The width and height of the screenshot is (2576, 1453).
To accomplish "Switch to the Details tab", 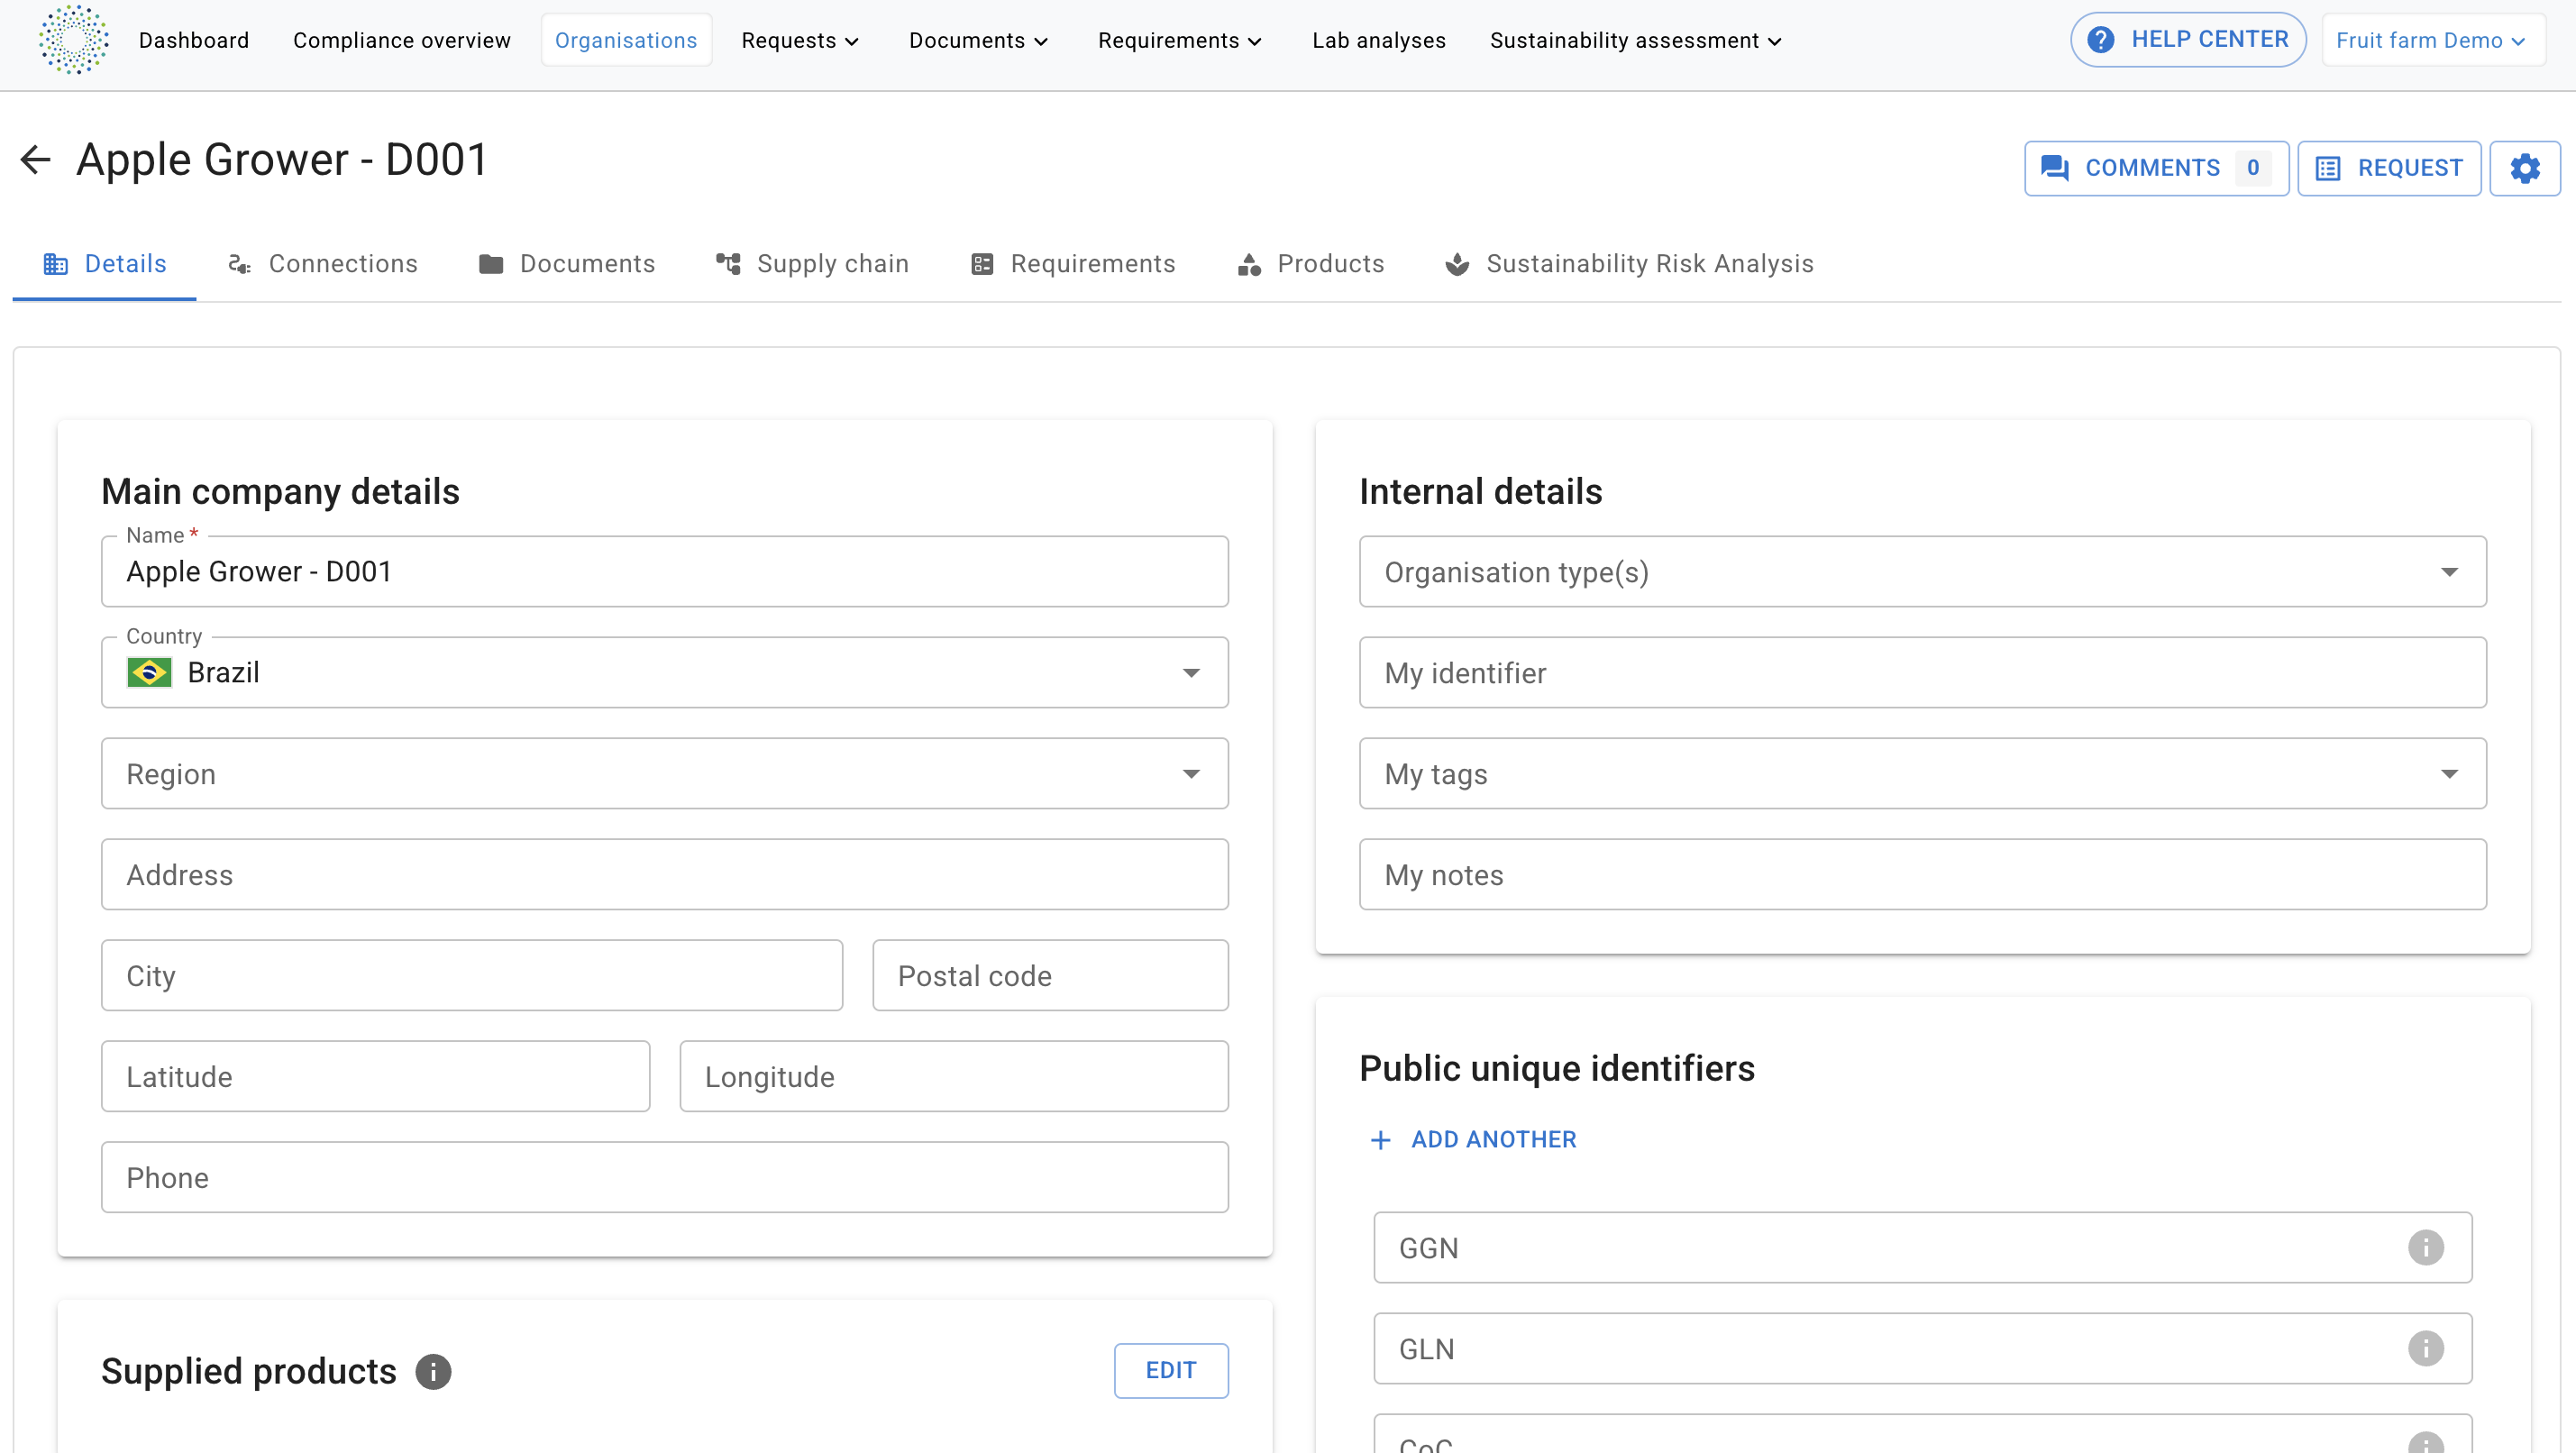I will (x=104, y=263).
